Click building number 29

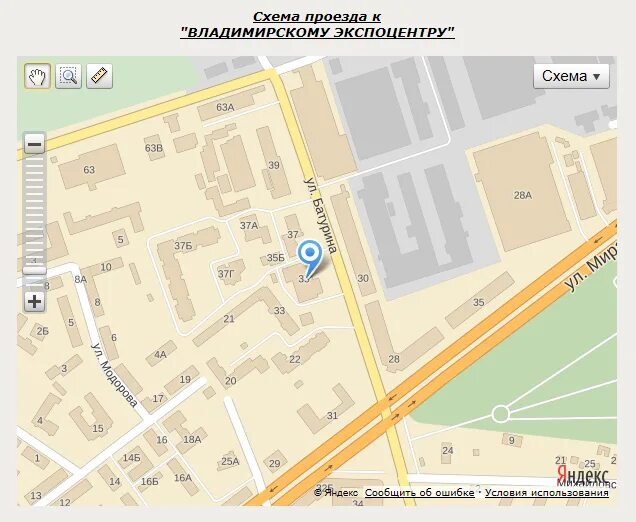275,463
